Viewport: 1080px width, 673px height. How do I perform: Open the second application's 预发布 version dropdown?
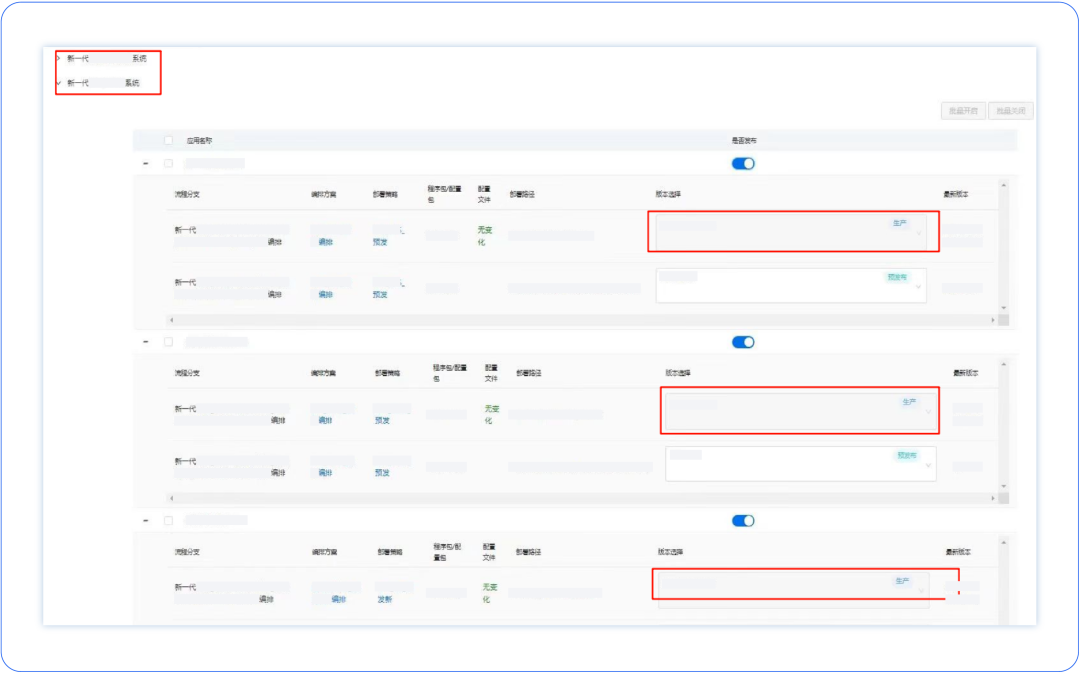[x=800, y=464]
